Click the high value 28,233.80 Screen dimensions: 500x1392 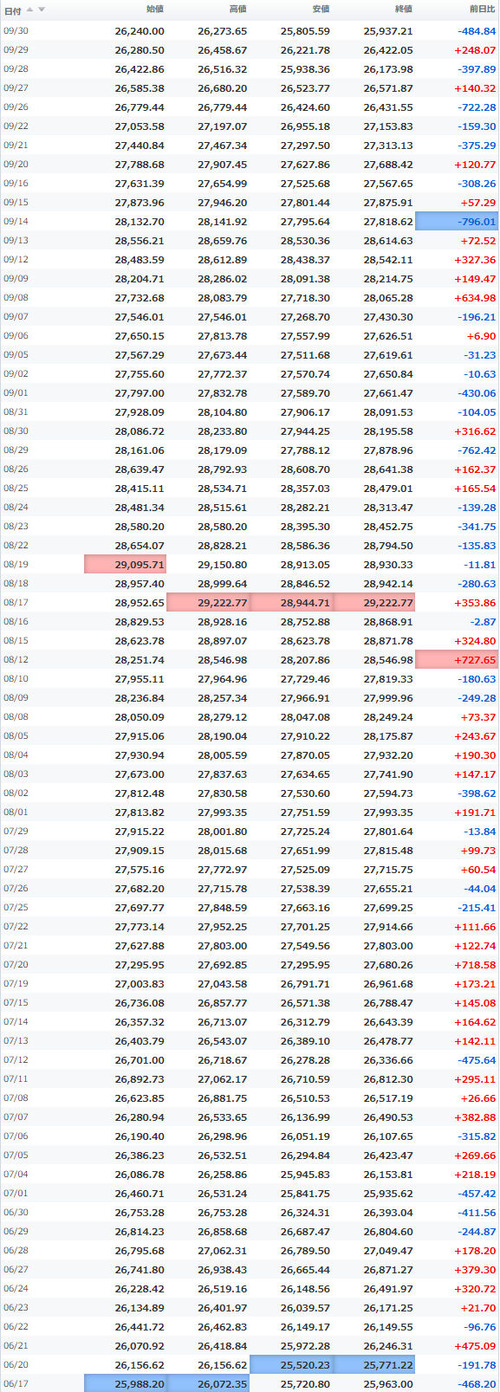click(222, 430)
